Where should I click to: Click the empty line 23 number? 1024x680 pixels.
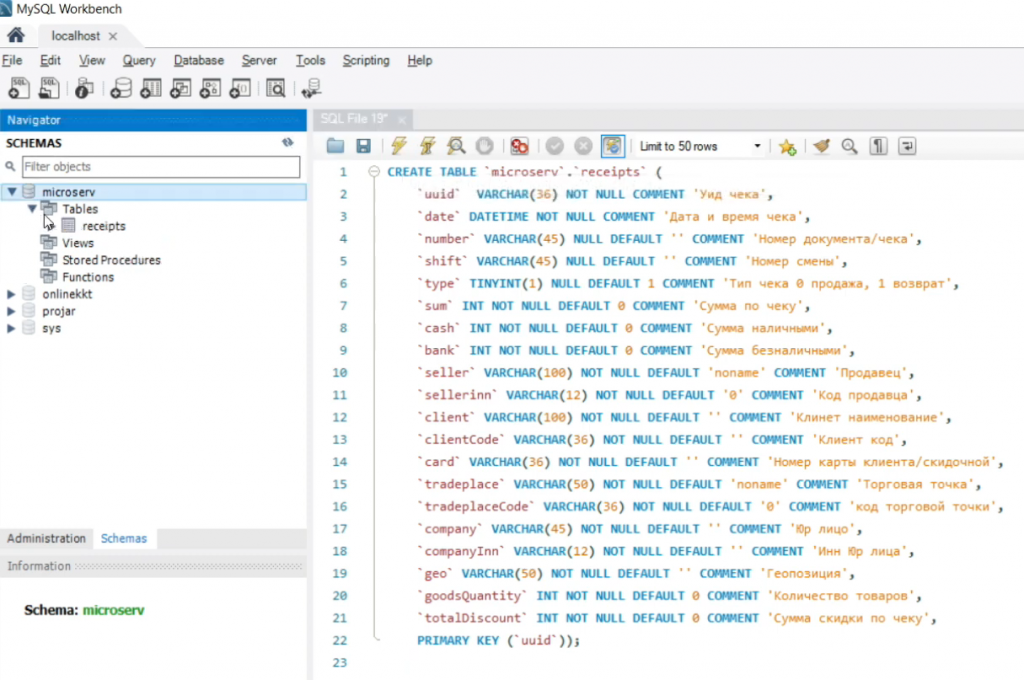click(340, 662)
